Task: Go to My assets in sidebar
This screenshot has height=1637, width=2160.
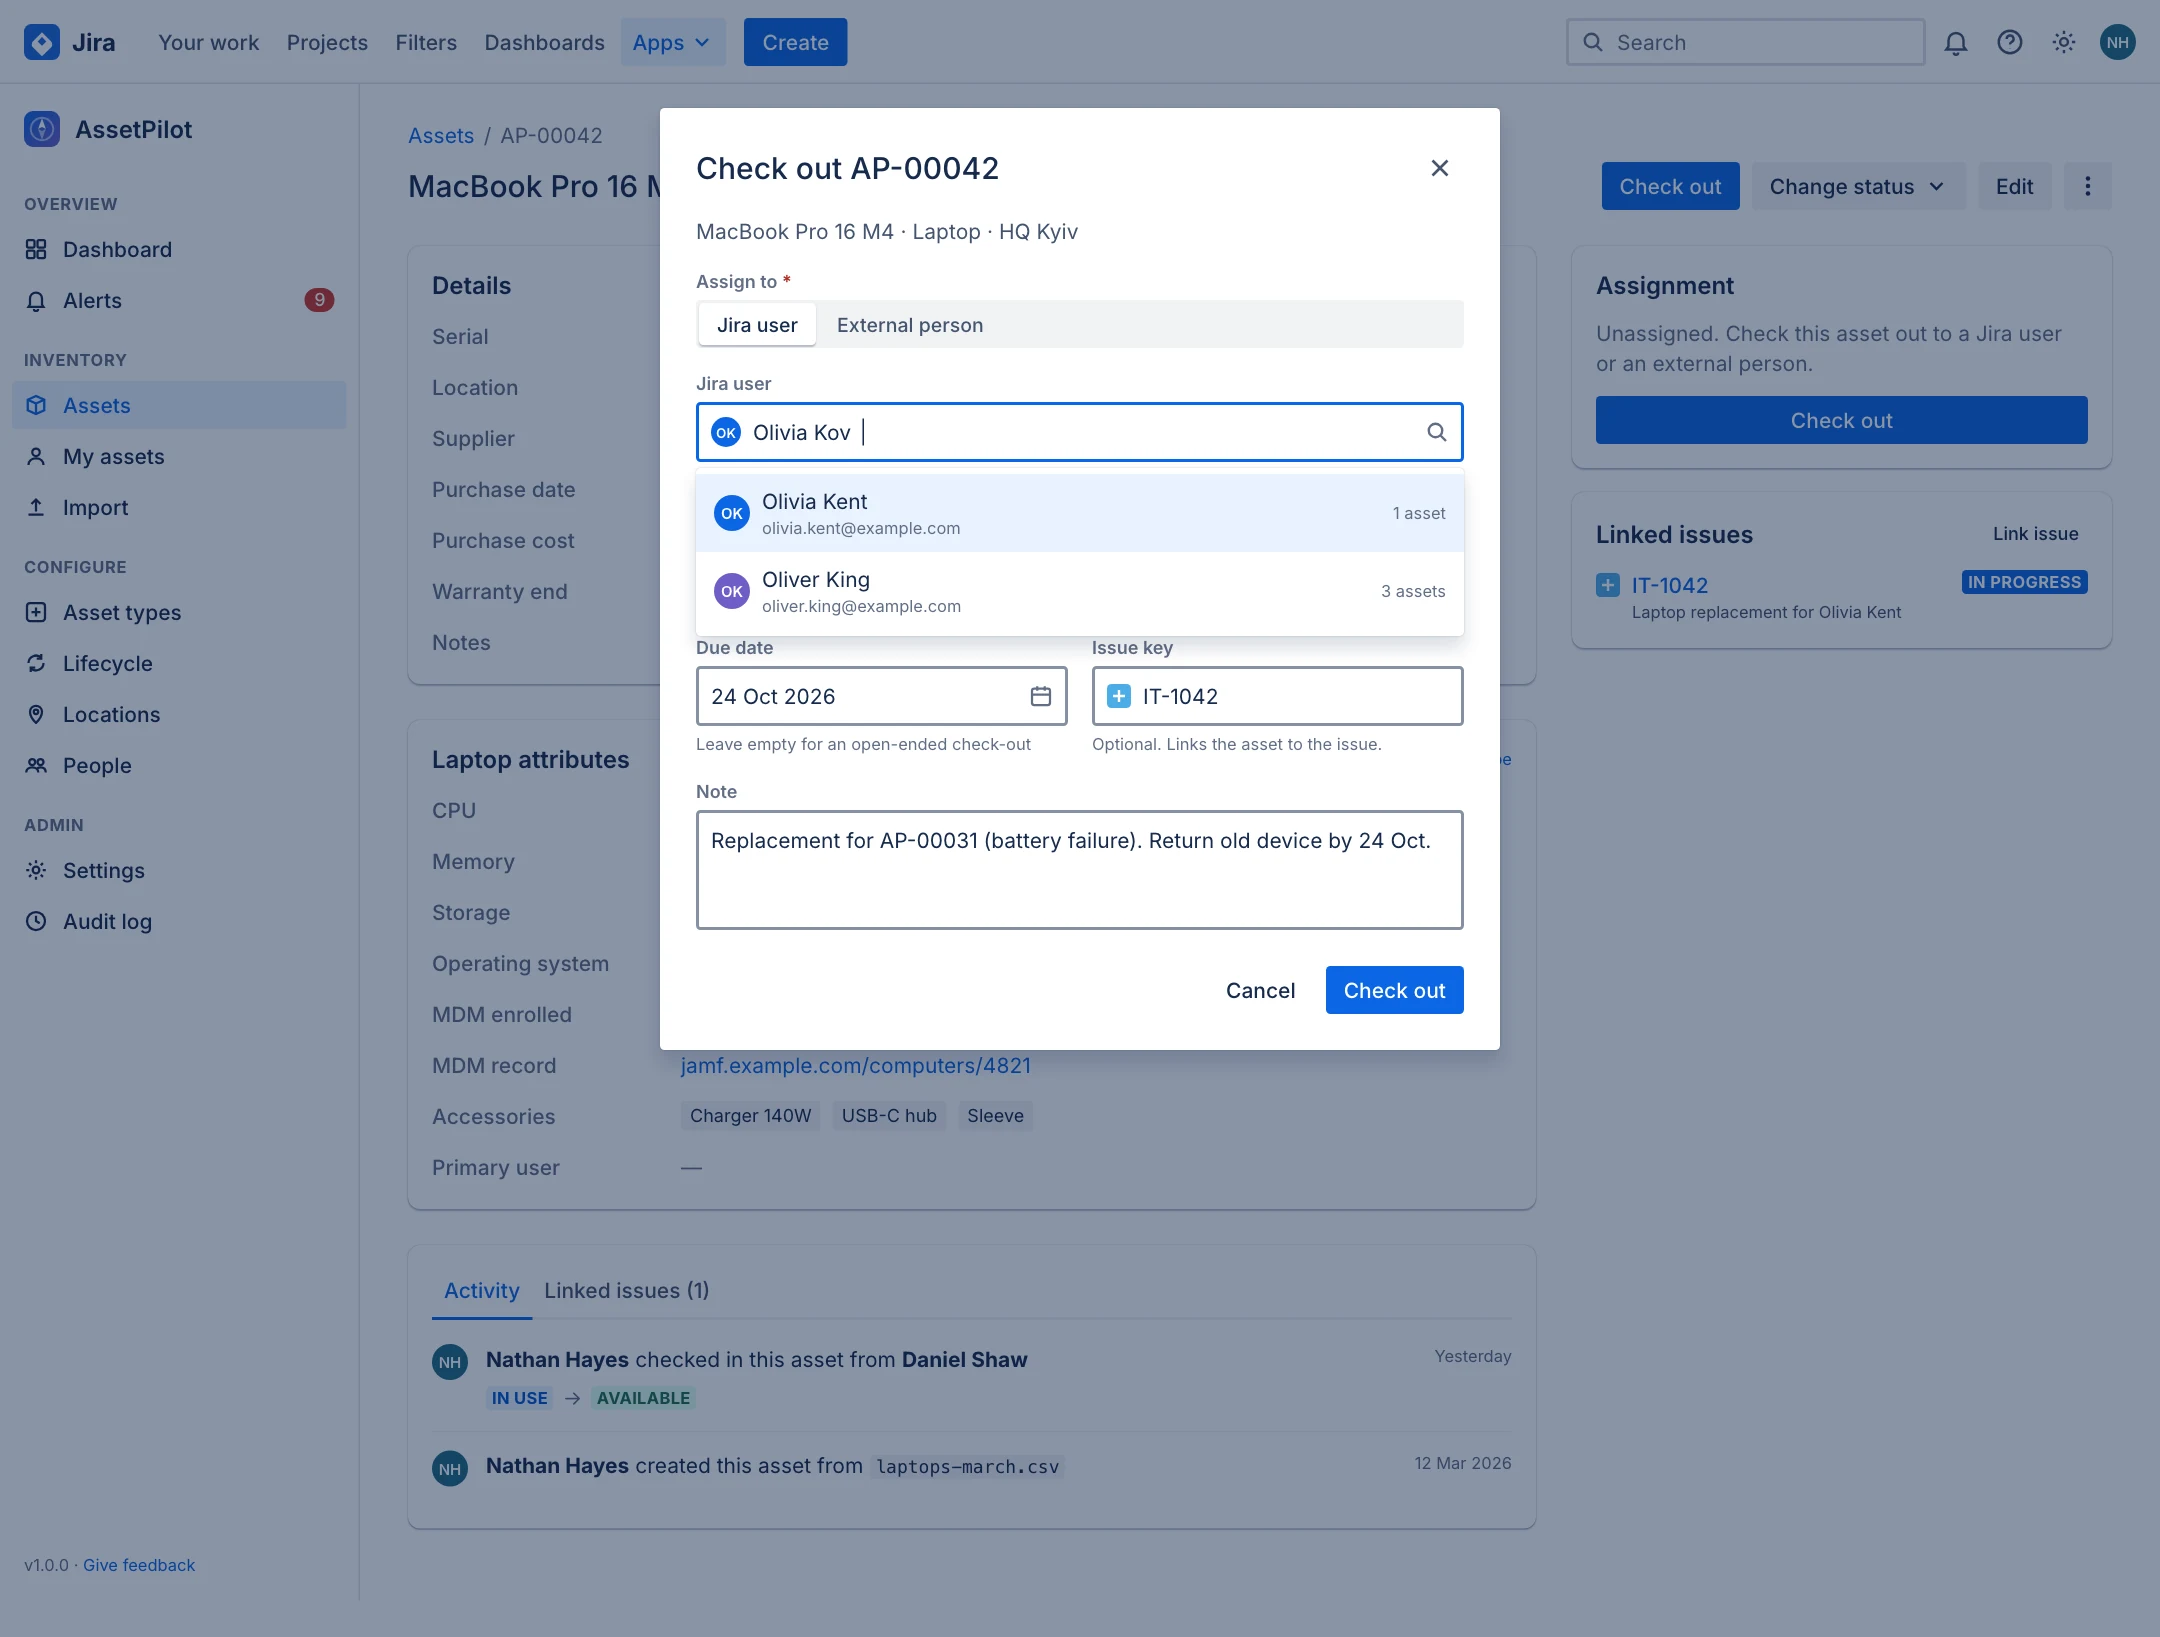Action: tap(179, 456)
